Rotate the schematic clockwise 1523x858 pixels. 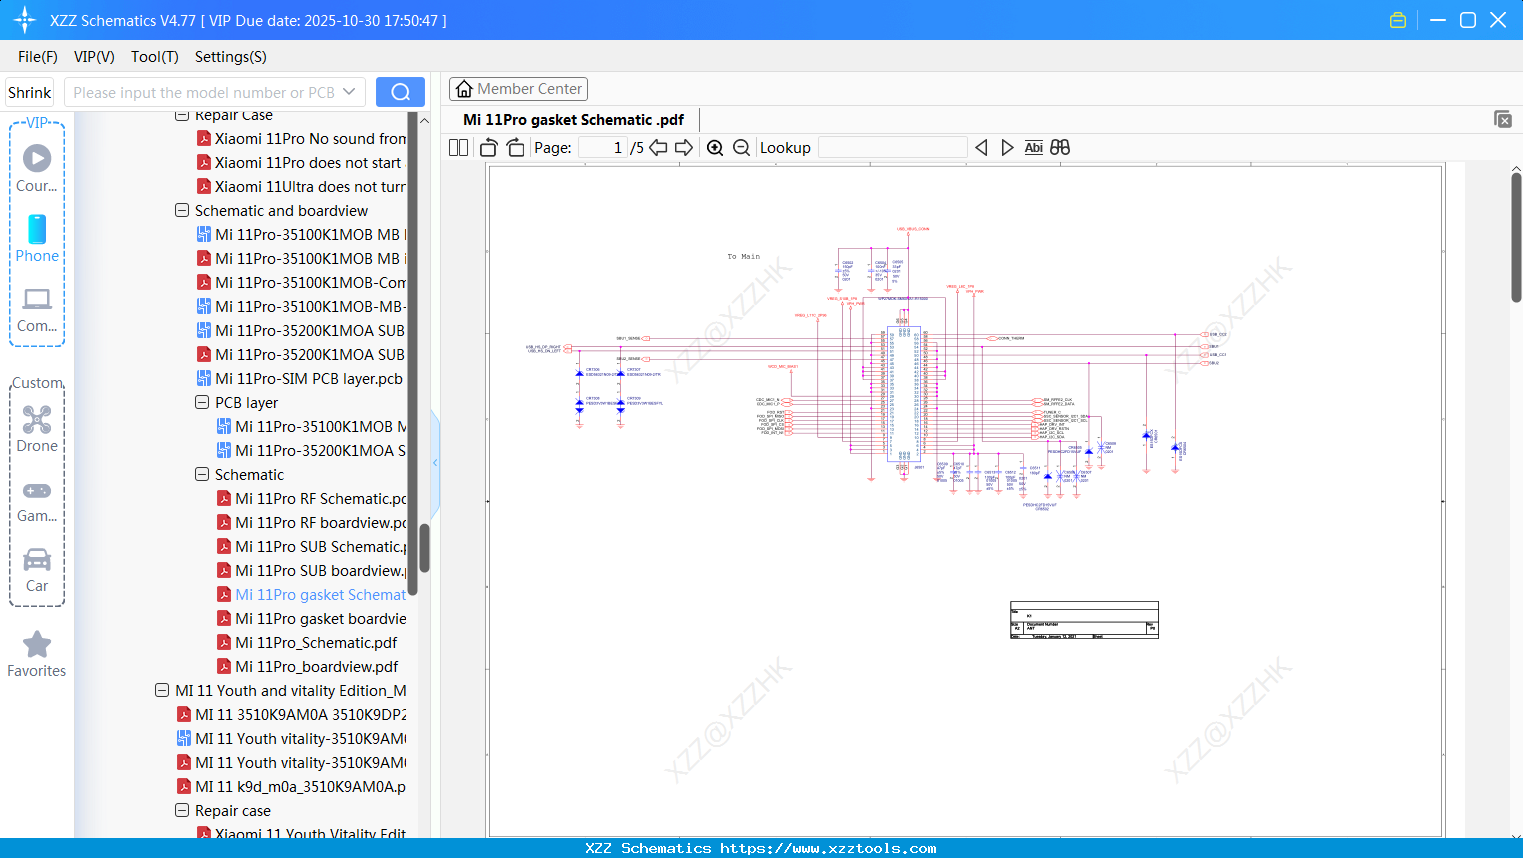(x=515, y=147)
